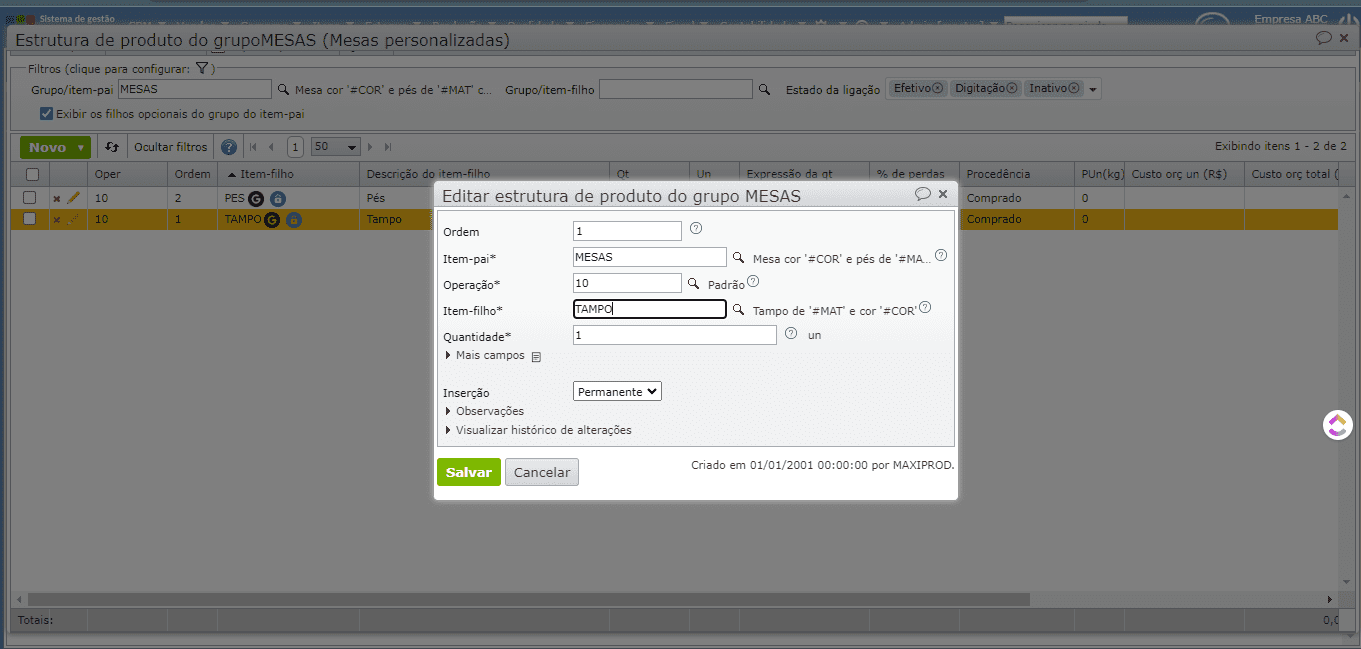1361x649 pixels.
Task: Click the Grupo/item-pai filter input
Action: 195,89
